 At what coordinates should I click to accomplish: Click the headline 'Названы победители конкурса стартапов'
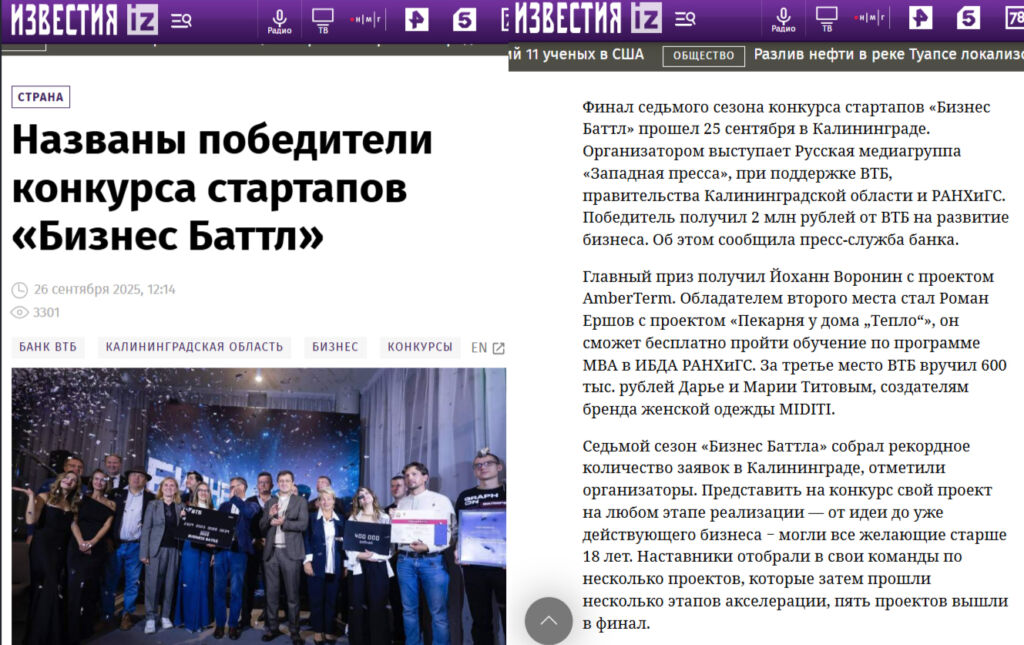tap(222, 187)
